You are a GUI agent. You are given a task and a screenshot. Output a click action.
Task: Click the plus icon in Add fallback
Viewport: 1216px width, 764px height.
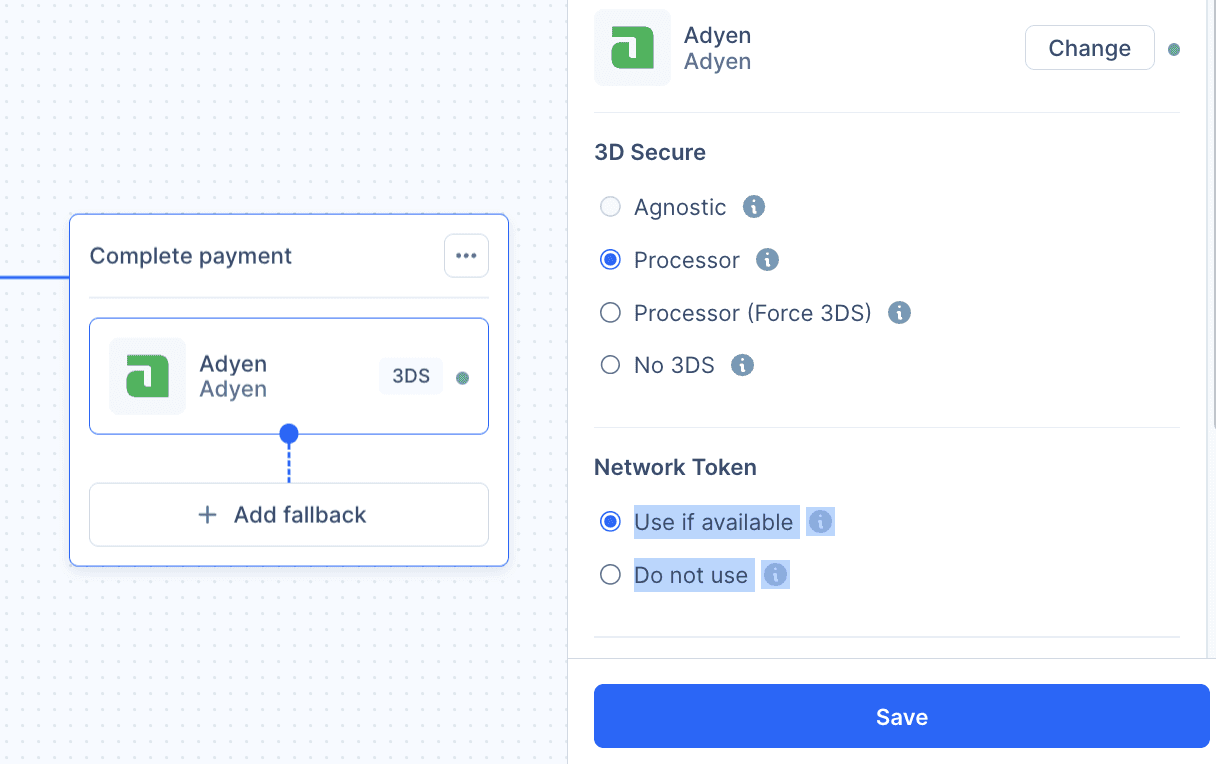coord(207,515)
